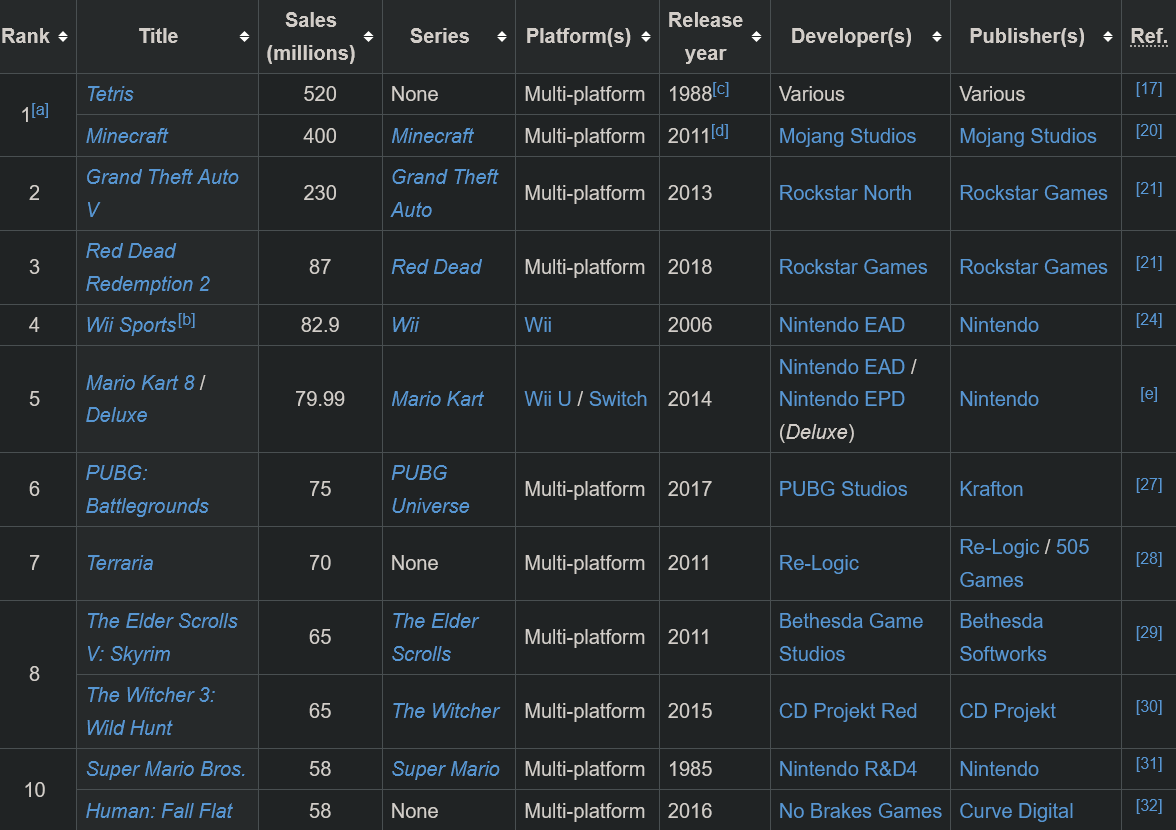Open No Brakes Games developer link

pos(860,811)
